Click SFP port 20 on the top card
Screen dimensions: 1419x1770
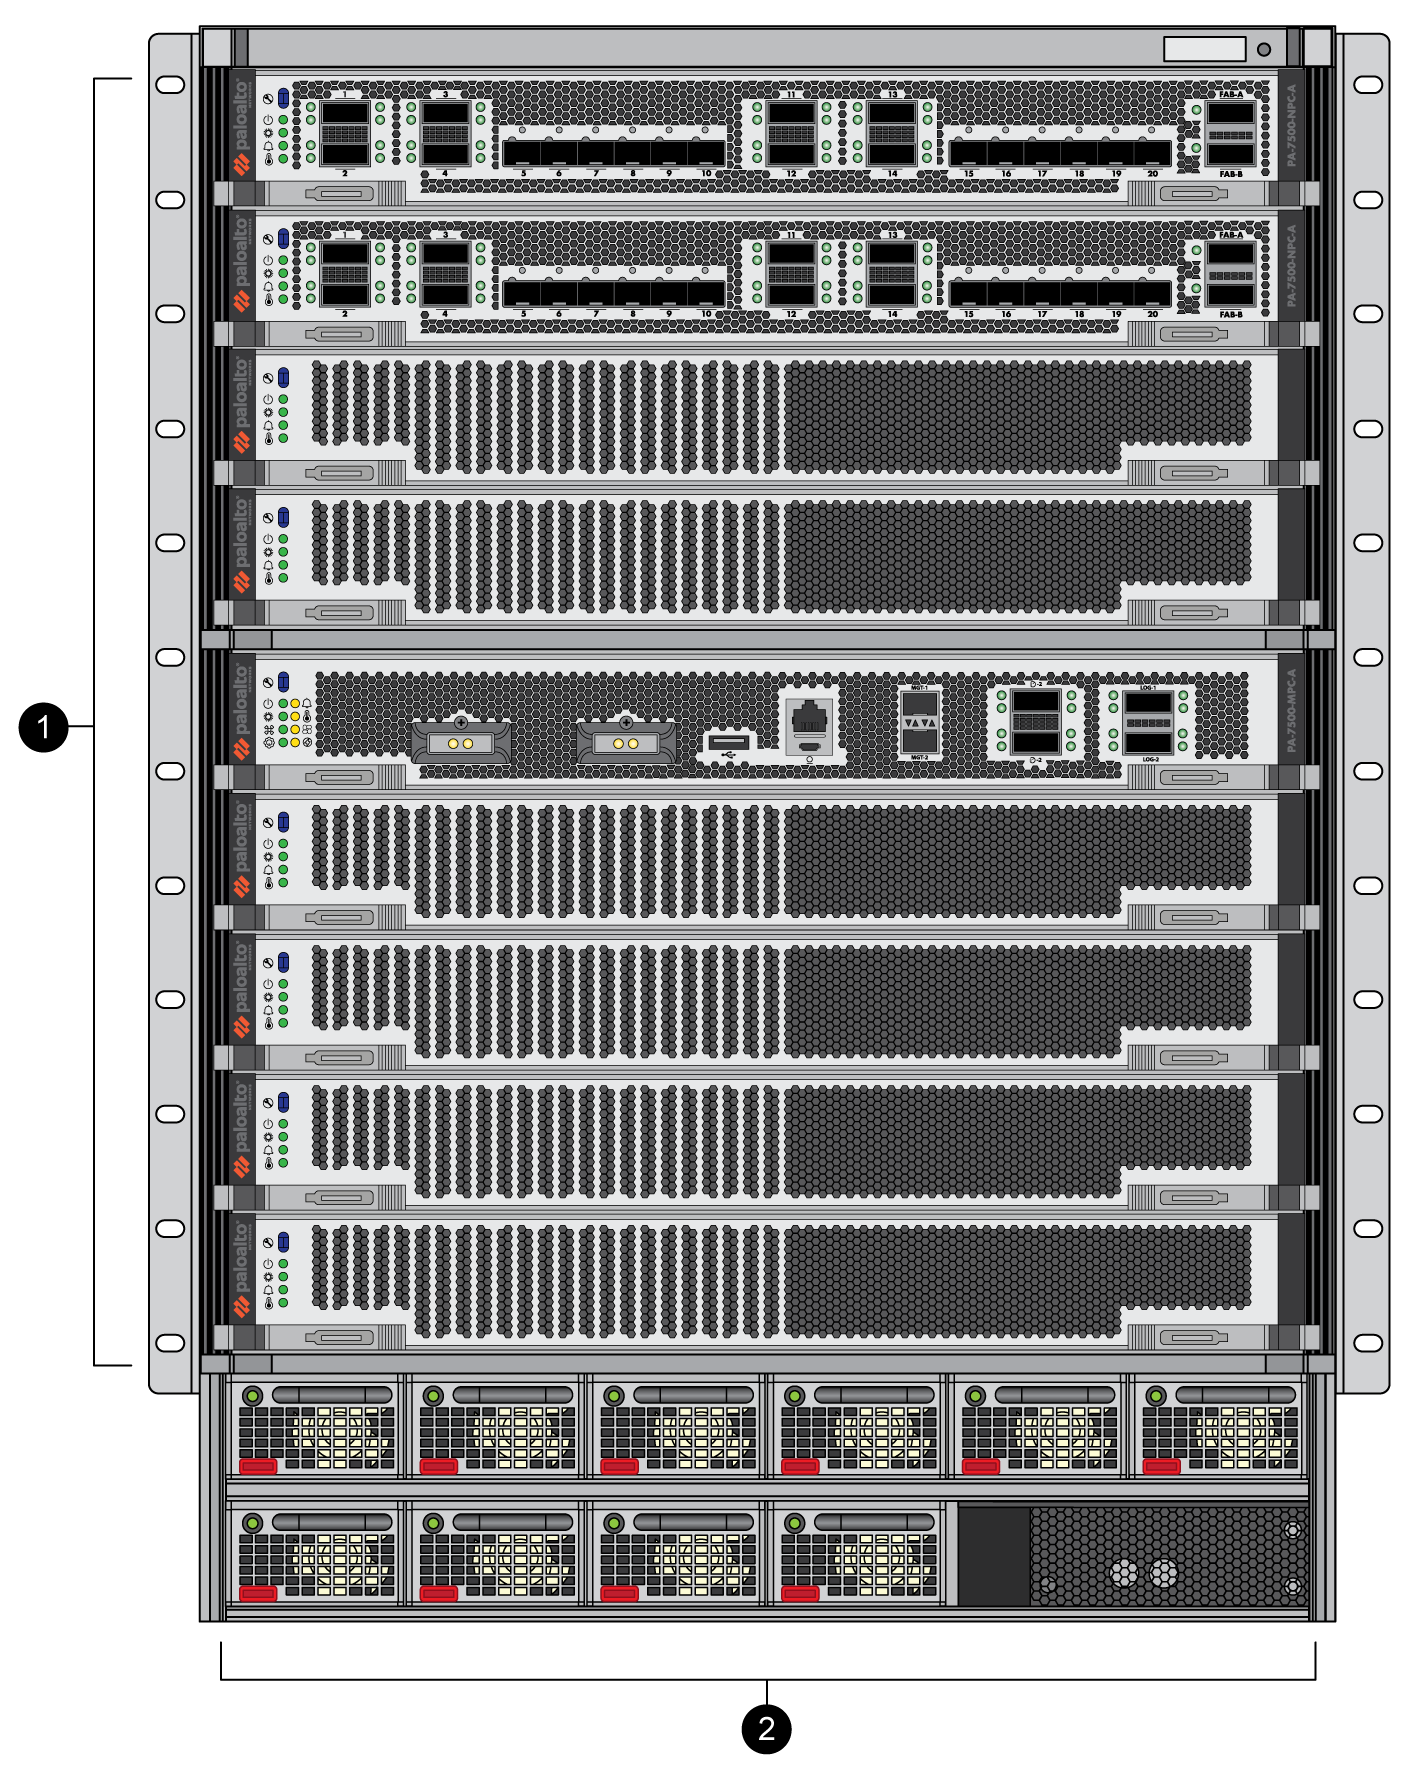coord(1152,153)
